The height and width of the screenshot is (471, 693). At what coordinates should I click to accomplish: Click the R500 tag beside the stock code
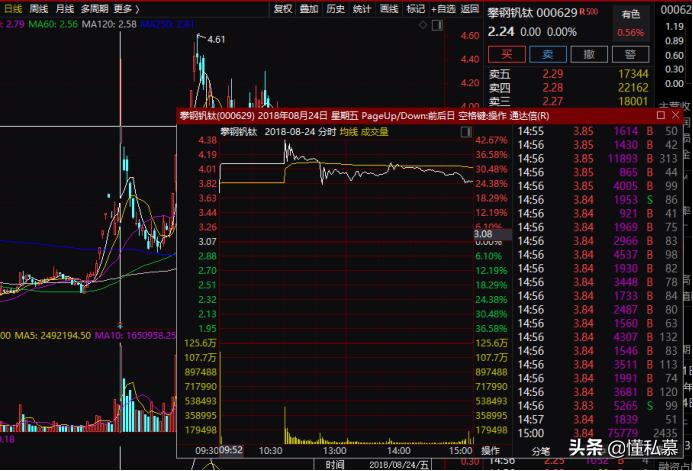tap(589, 11)
